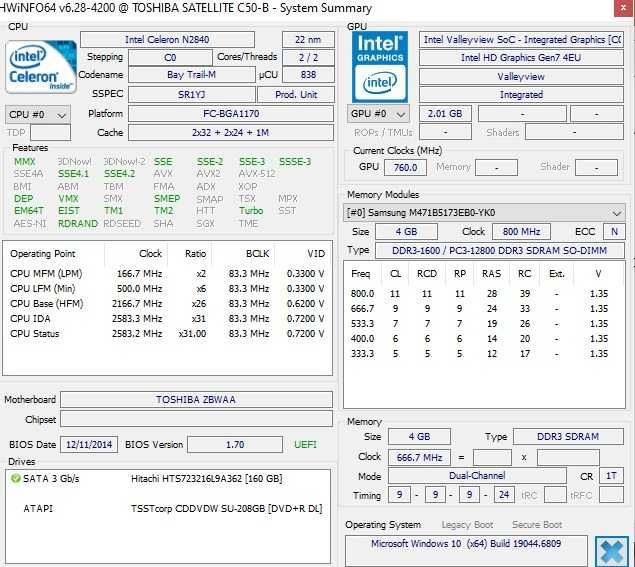The image size is (635, 567).
Task: Click the 22 nm process field
Action: point(308,40)
